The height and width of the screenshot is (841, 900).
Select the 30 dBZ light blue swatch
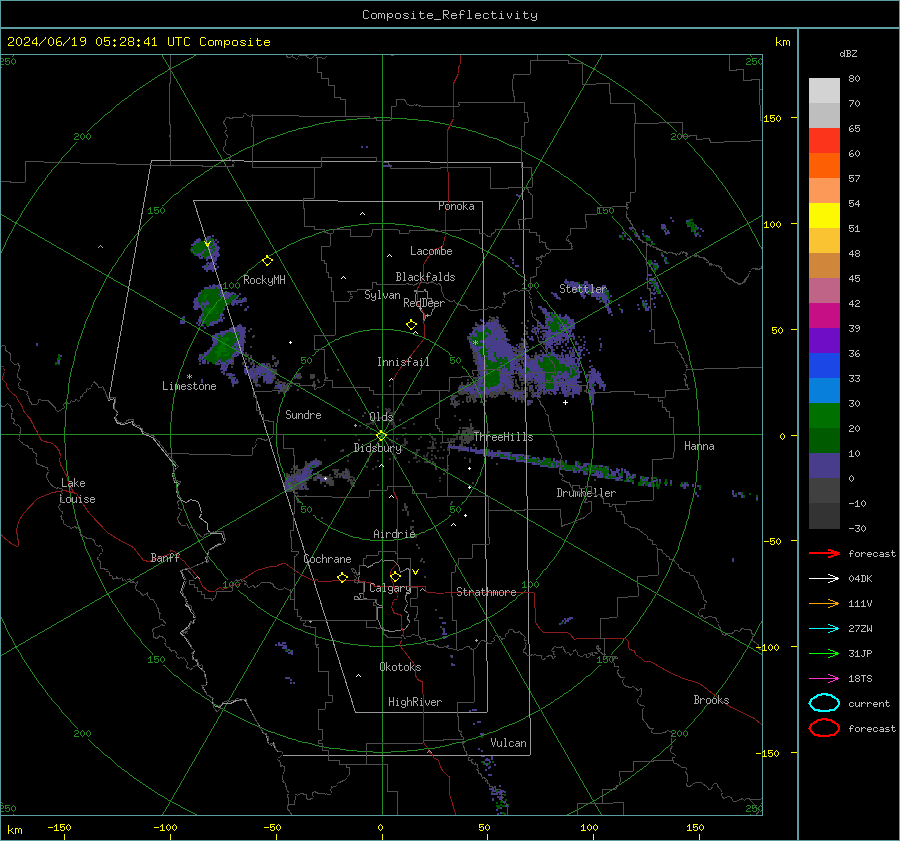click(824, 391)
